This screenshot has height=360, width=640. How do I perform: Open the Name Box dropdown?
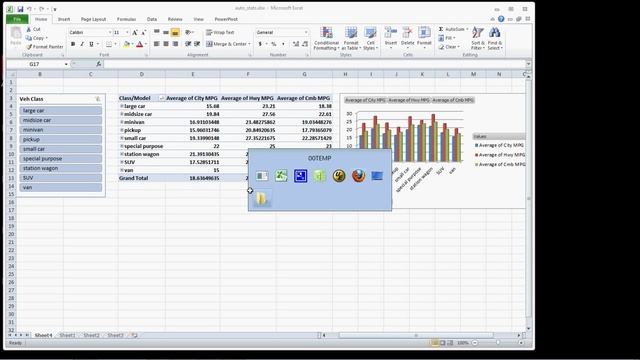tap(66, 64)
